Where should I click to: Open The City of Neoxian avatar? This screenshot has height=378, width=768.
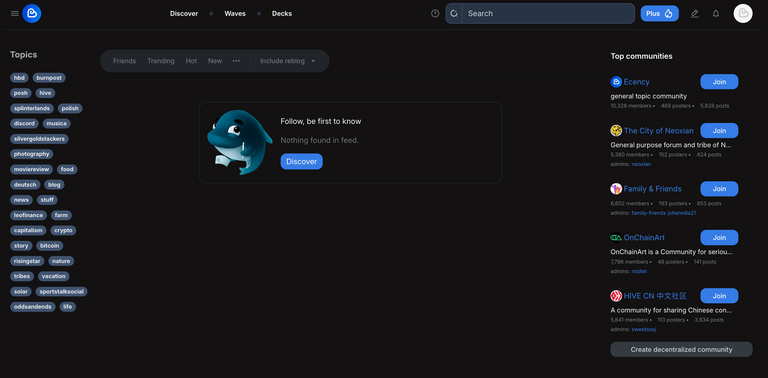[616, 131]
